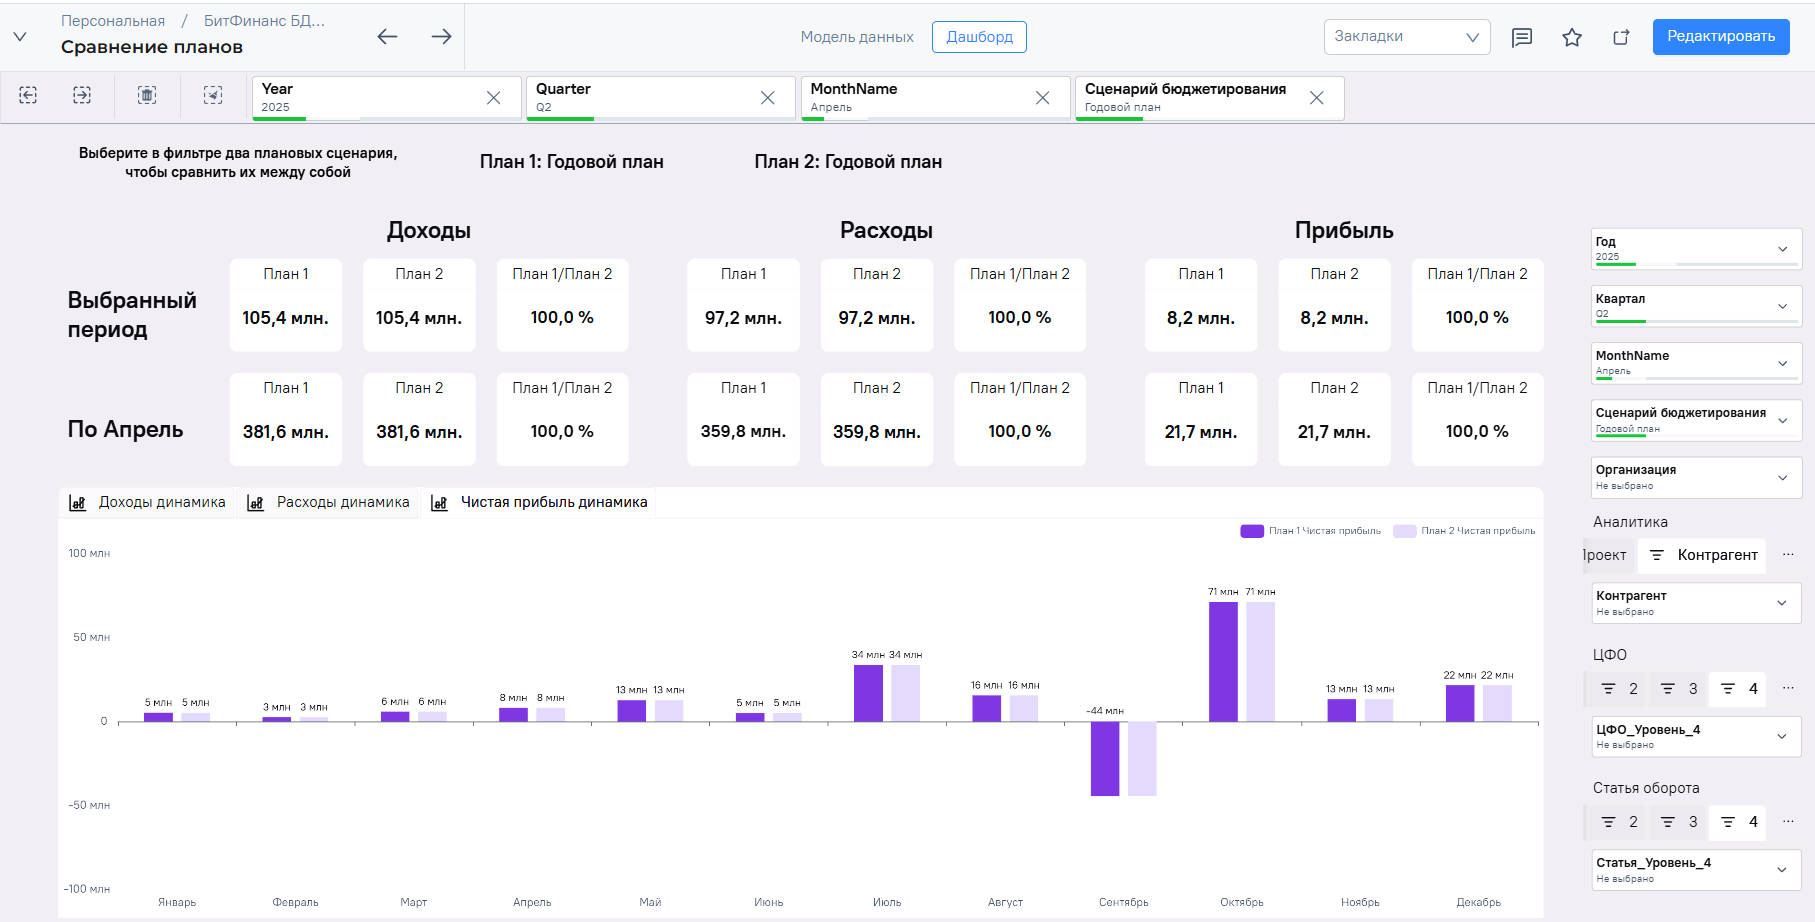Switch to Расходы динамика tab
The width and height of the screenshot is (1815, 922).
click(329, 502)
